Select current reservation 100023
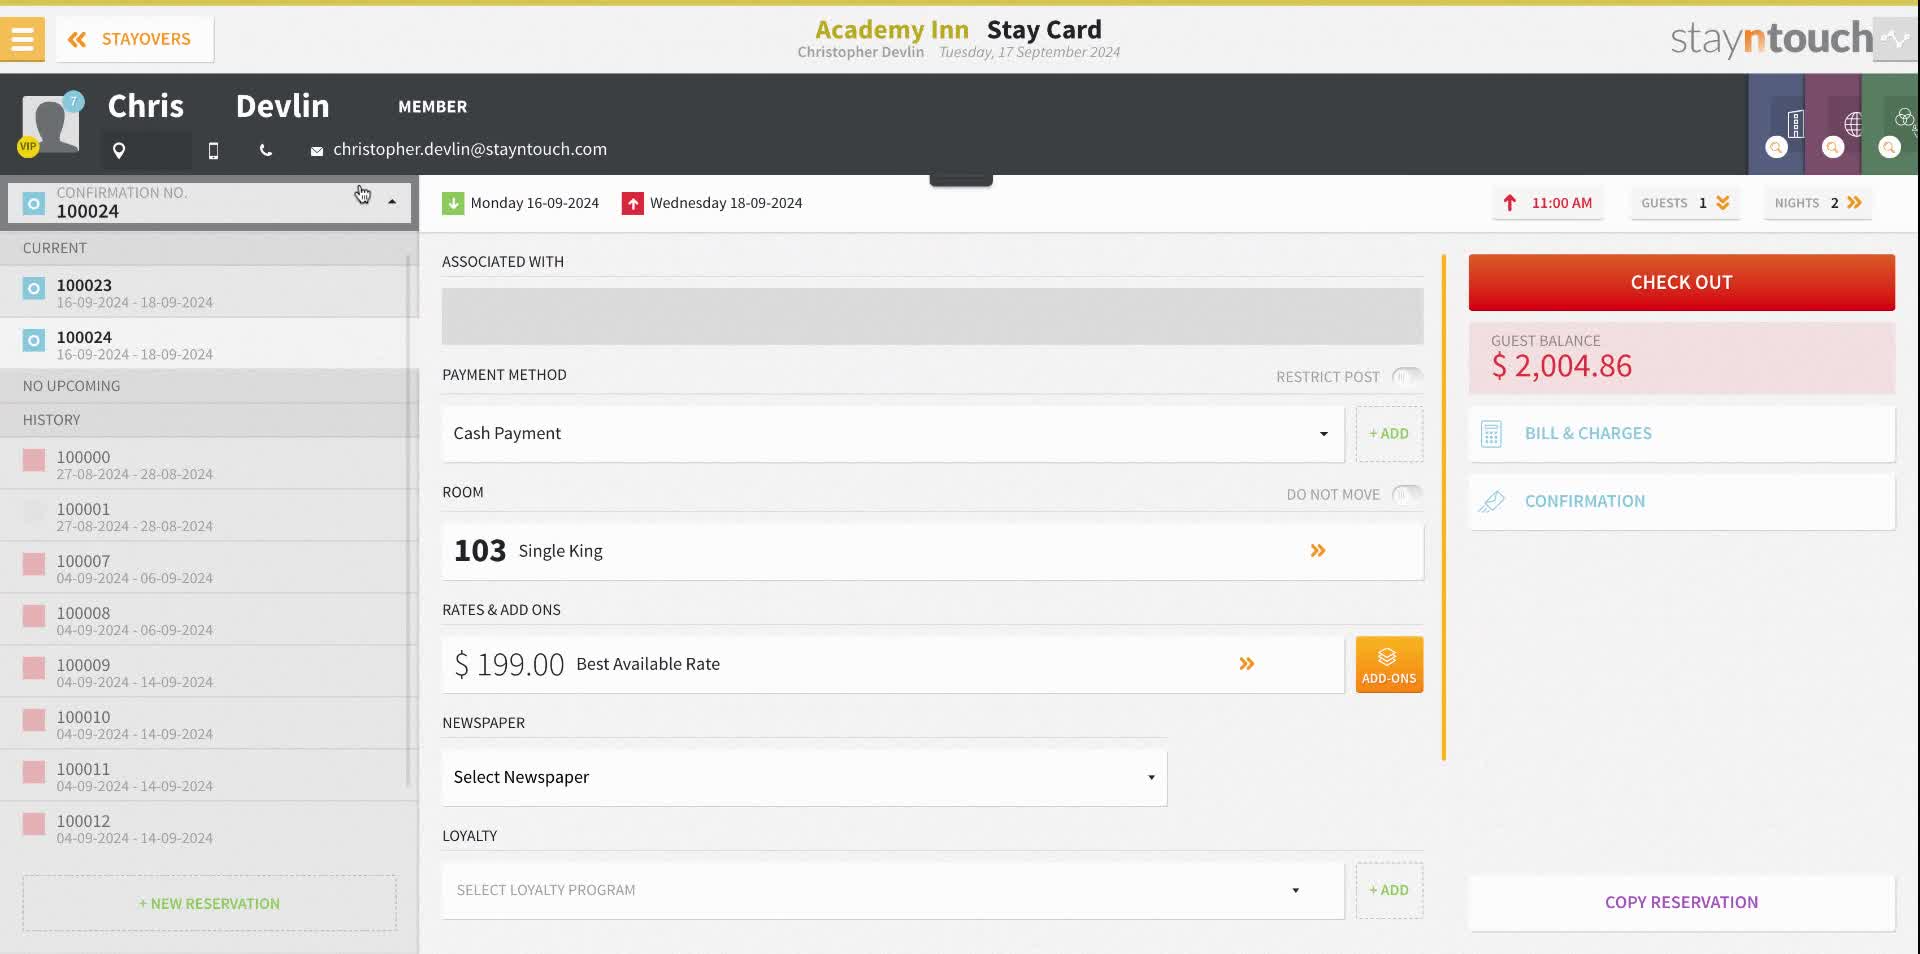Screen dimensions: 1920x954 [x=204, y=292]
